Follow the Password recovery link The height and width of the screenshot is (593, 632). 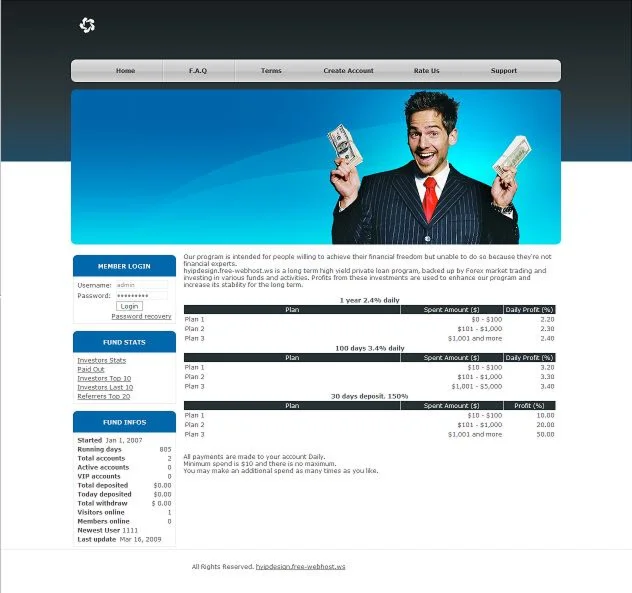pyautogui.click(x=141, y=316)
